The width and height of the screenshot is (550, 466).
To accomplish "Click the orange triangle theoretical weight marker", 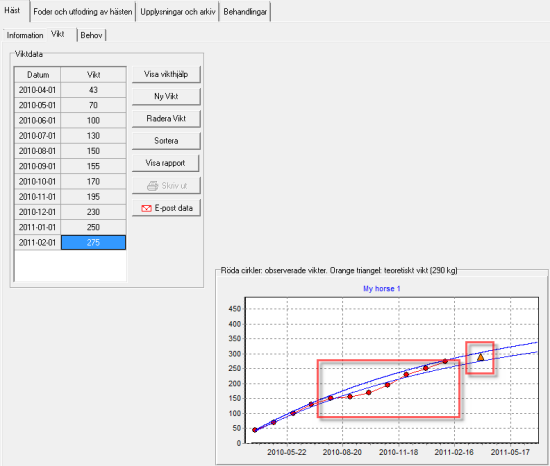I will 481,357.
